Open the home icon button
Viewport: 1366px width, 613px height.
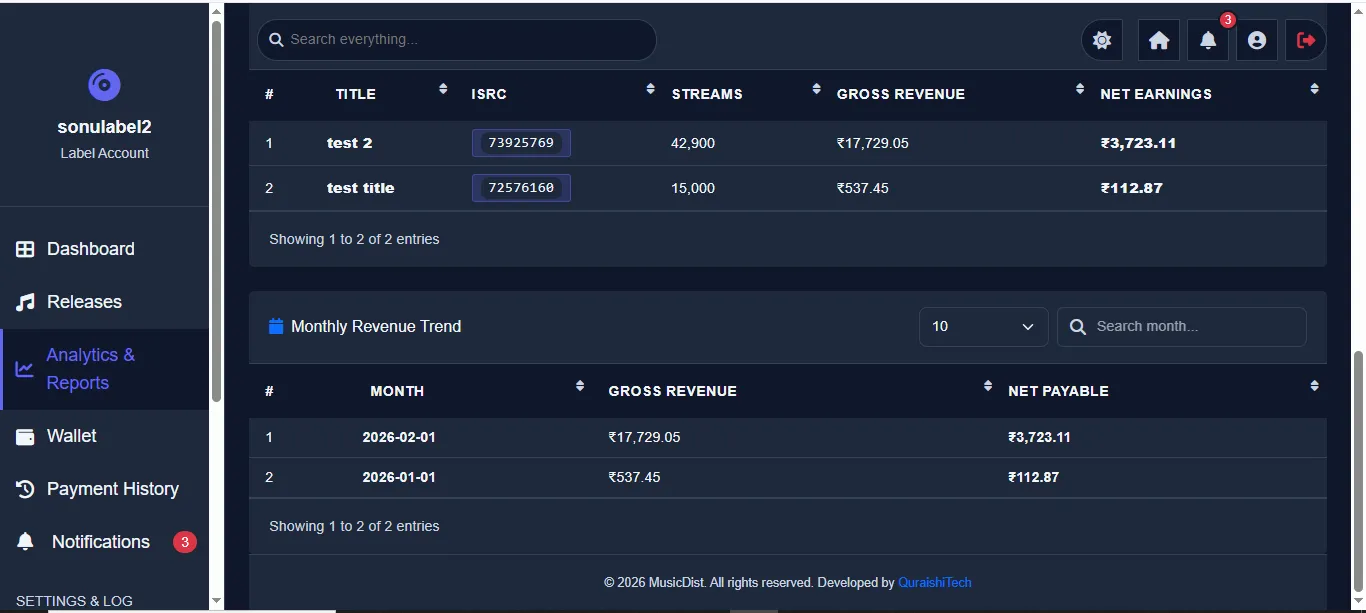(1159, 40)
